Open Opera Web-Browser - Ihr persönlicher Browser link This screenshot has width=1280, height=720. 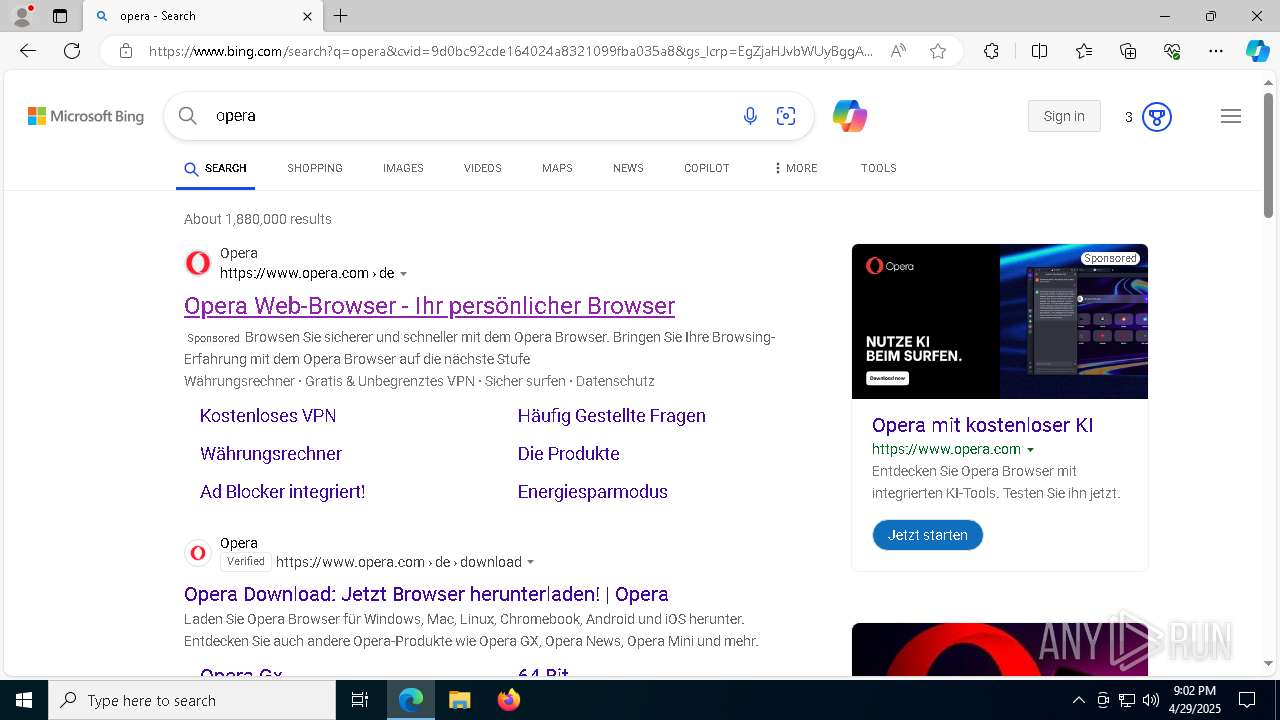(430, 306)
